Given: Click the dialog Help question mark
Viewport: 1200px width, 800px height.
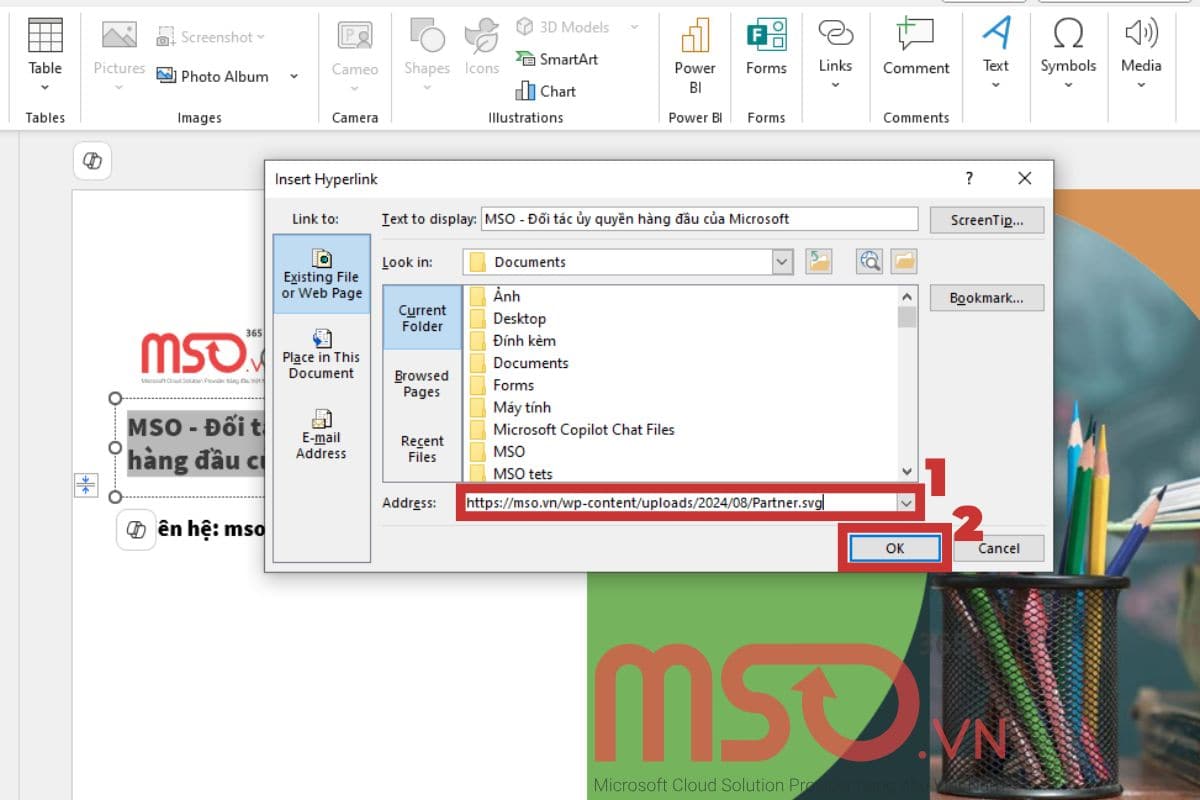Looking at the screenshot, I should pos(968,178).
